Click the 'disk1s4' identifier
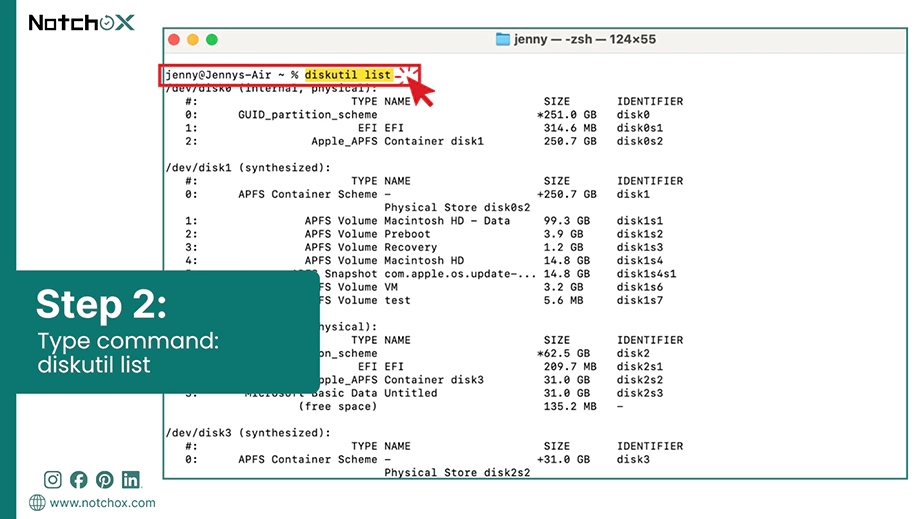 640,260
